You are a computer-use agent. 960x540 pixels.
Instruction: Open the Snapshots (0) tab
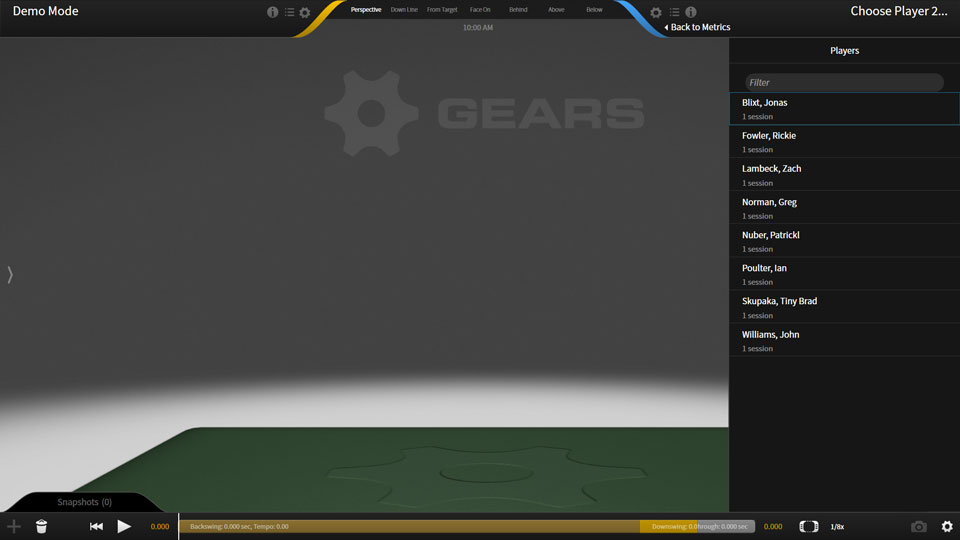pyautogui.click(x=84, y=502)
